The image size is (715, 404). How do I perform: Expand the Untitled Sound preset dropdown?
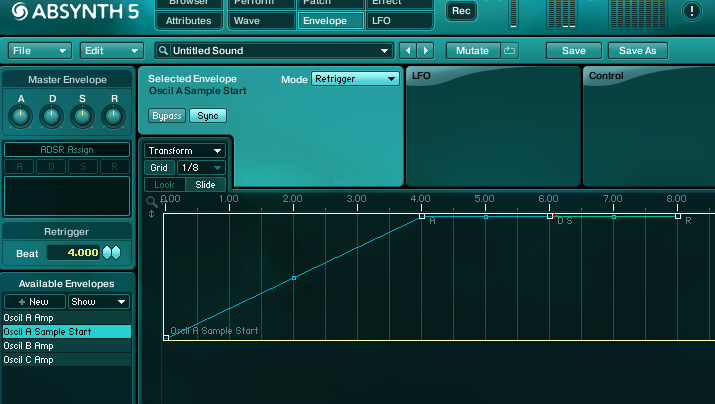(x=384, y=51)
